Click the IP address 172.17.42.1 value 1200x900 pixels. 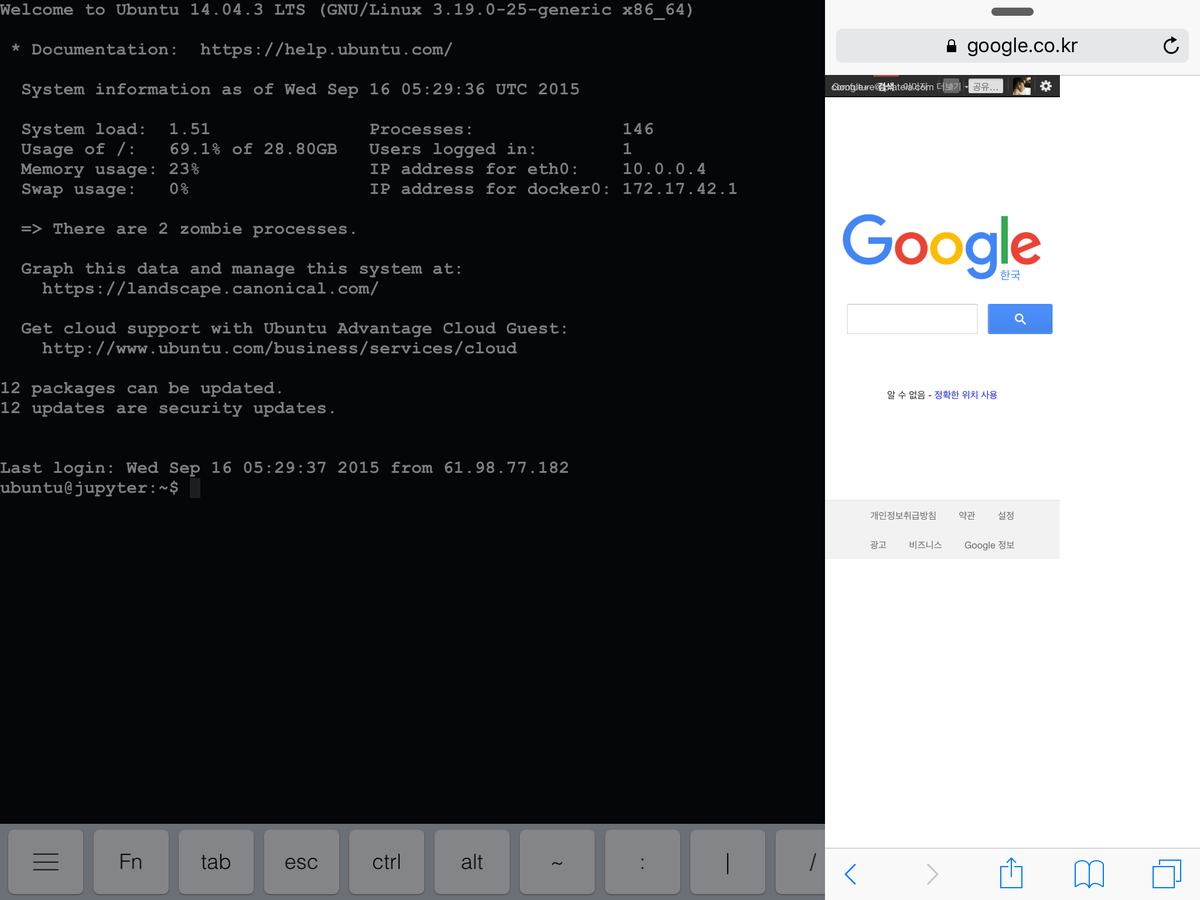pos(680,189)
